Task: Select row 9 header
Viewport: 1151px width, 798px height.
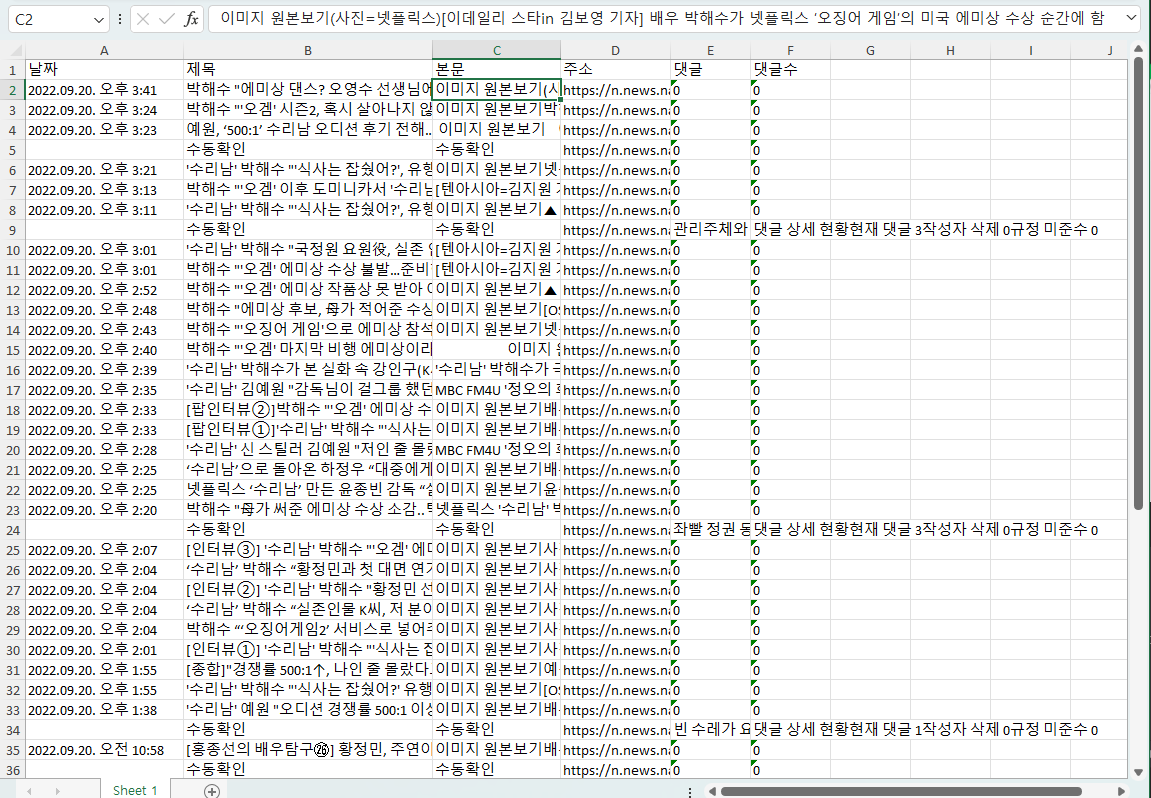Action: (x=12, y=230)
